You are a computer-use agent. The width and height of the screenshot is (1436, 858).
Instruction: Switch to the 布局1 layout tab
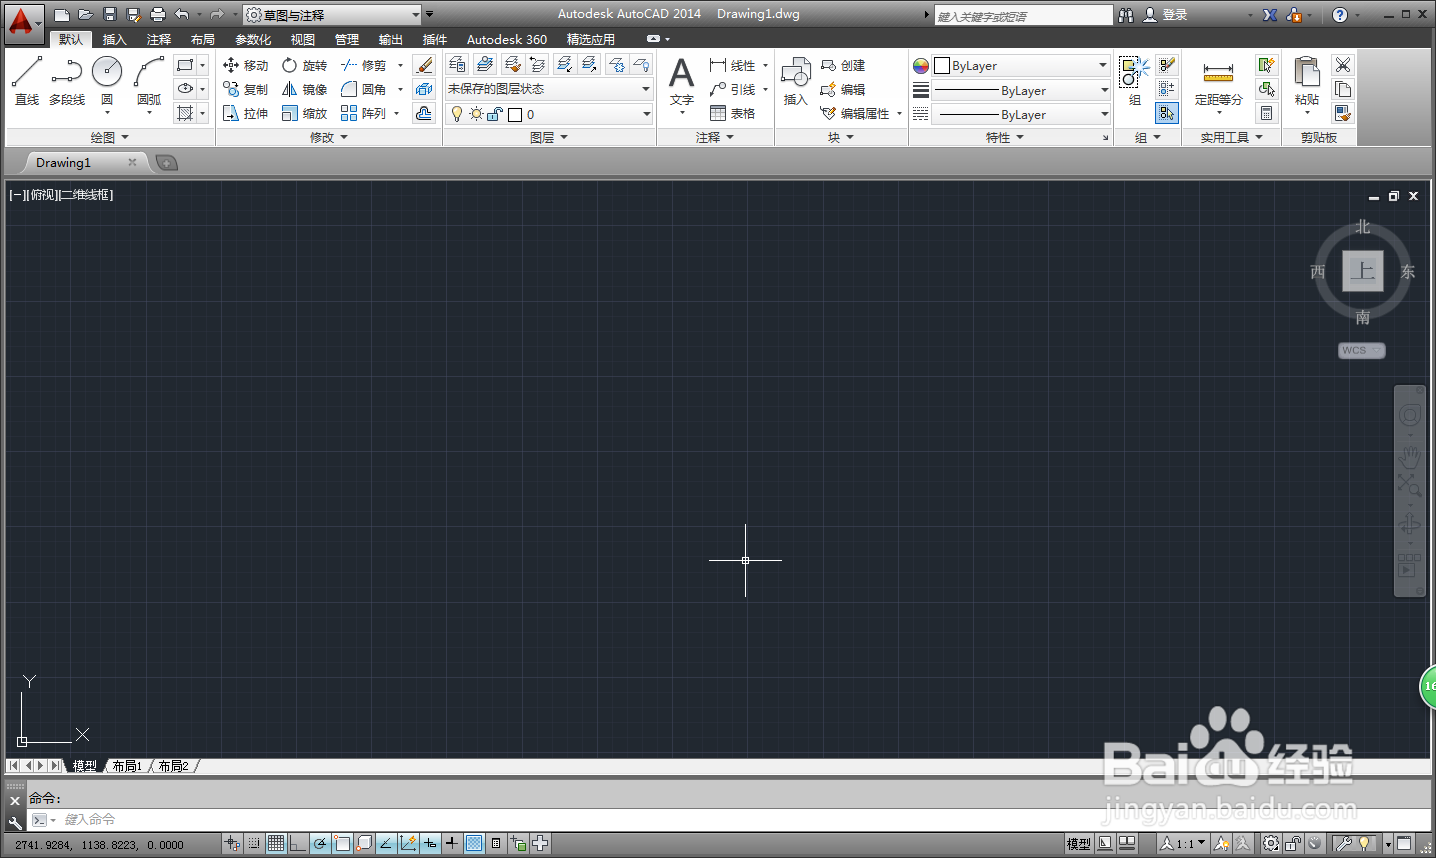pos(127,766)
